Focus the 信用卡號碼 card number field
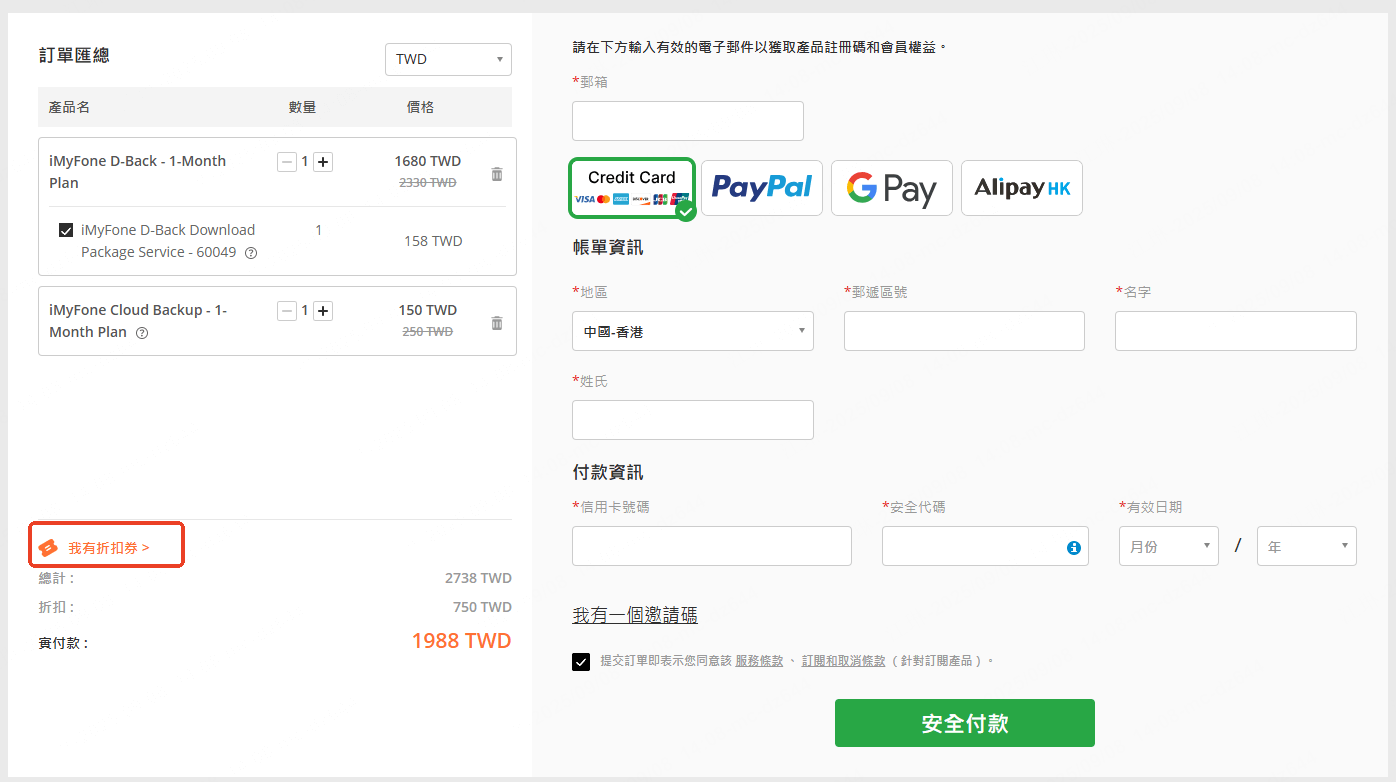This screenshot has height=782, width=1396. click(712, 546)
